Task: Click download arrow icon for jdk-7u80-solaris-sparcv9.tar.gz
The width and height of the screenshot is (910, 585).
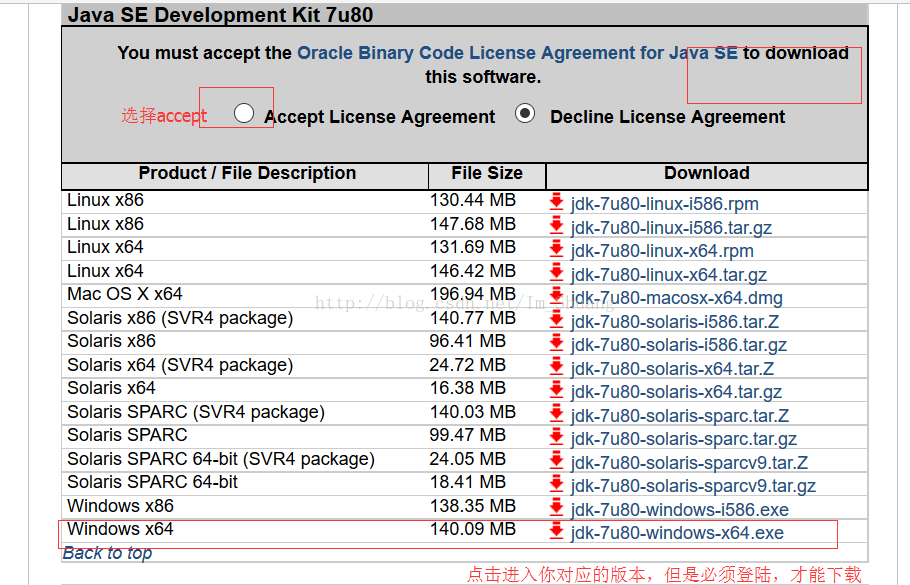Action: pyautogui.click(x=556, y=483)
